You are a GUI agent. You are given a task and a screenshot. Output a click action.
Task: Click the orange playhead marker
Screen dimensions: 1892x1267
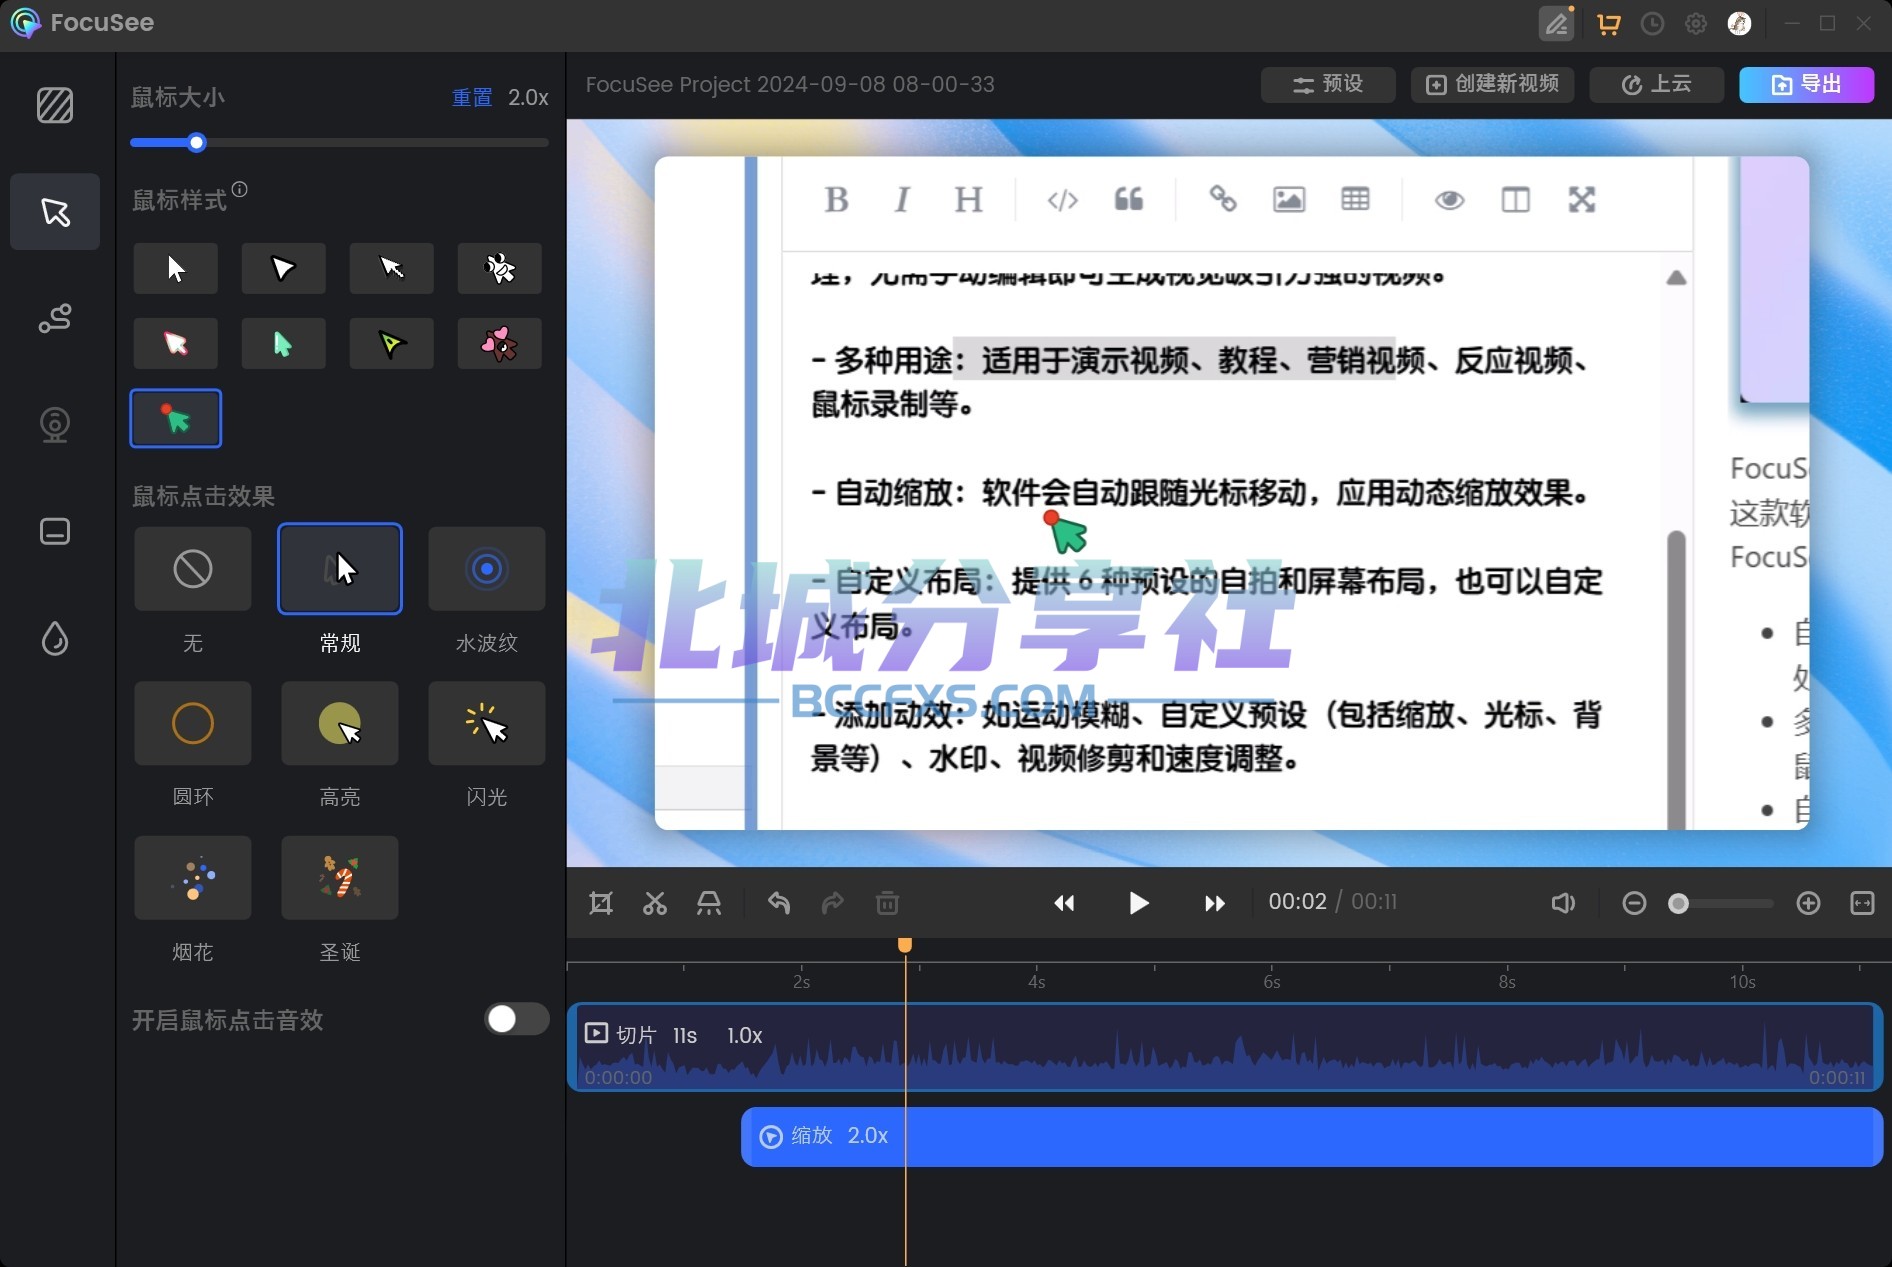905,945
